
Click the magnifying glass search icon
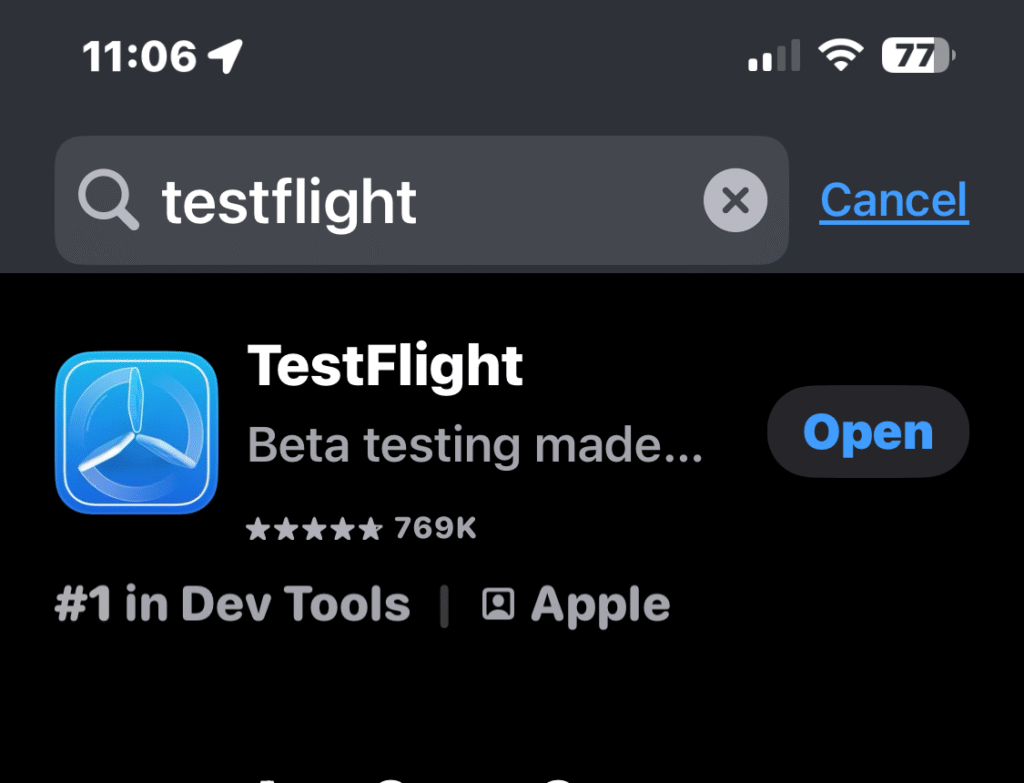pyautogui.click(x=108, y=201)
